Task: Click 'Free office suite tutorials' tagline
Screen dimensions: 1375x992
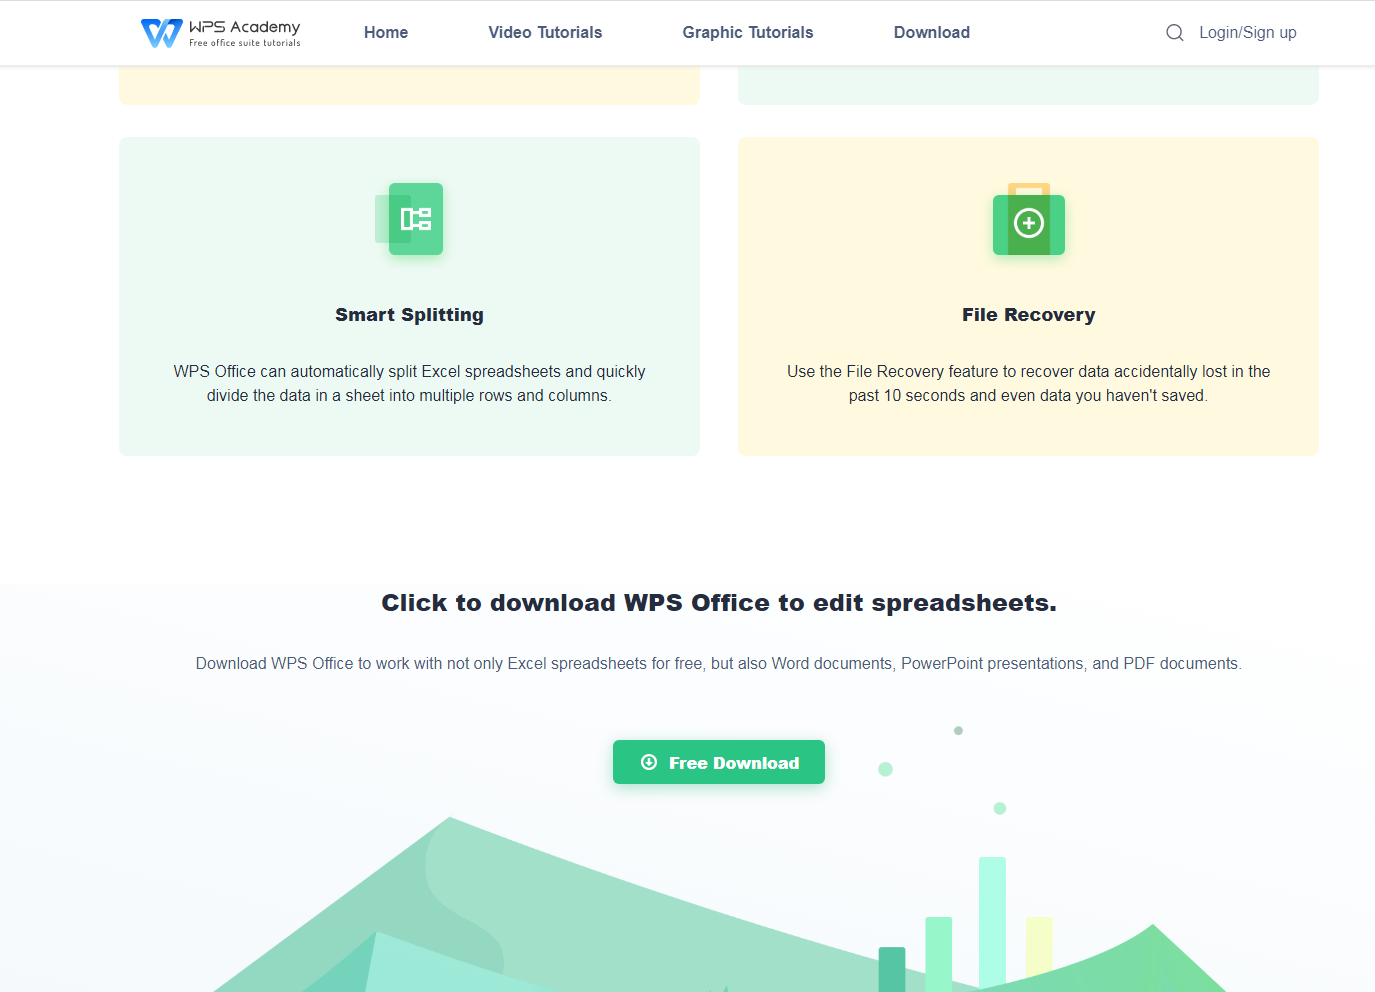Action: pos(245,43)
